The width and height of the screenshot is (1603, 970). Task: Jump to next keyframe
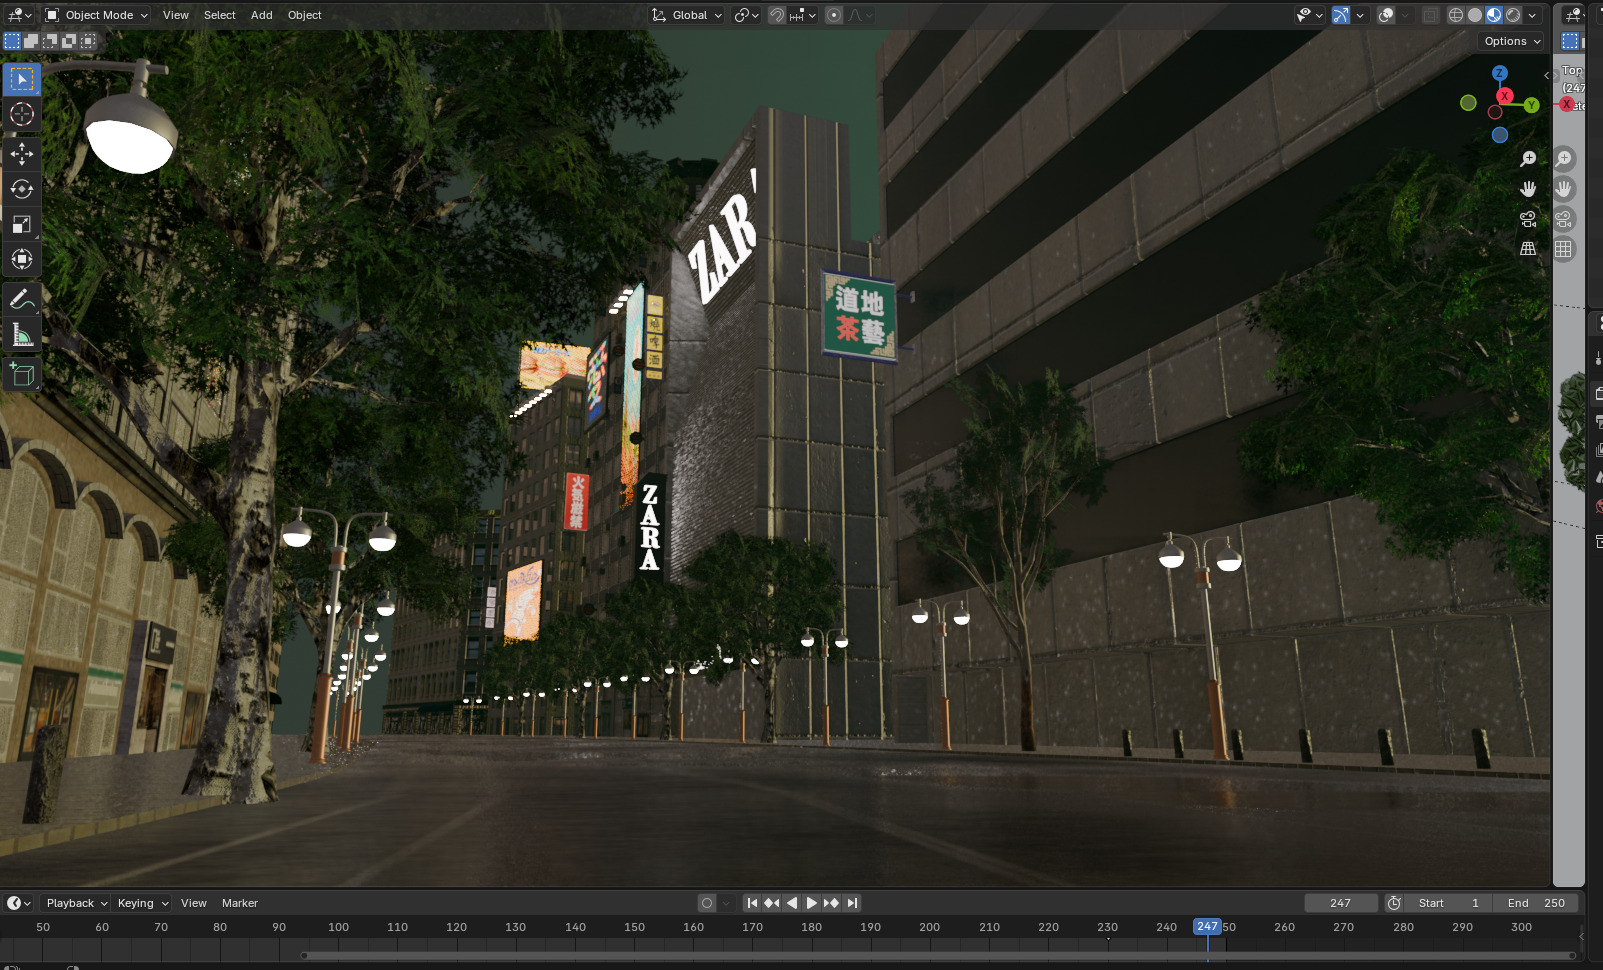coord(832,903)
